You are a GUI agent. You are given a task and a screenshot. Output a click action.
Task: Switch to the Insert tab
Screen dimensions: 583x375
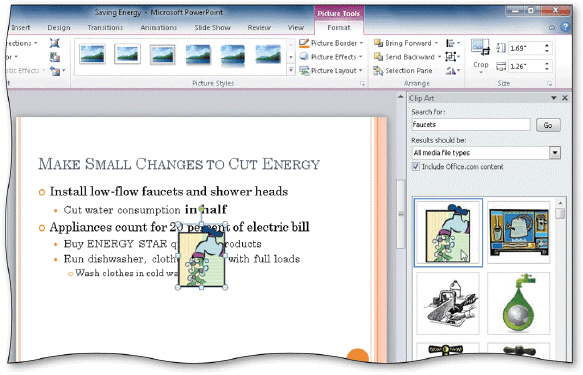(x=21, y=28)
